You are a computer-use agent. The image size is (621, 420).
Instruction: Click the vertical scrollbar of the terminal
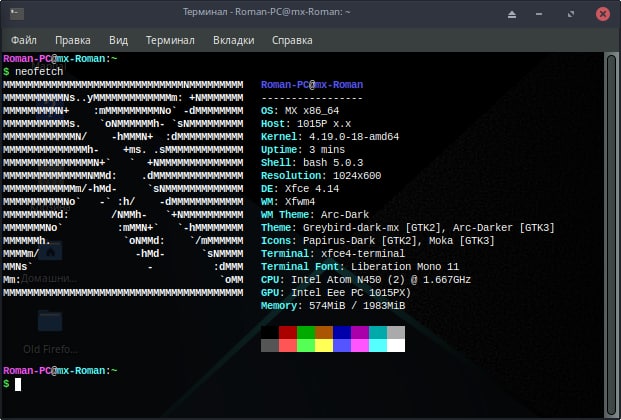611,235
